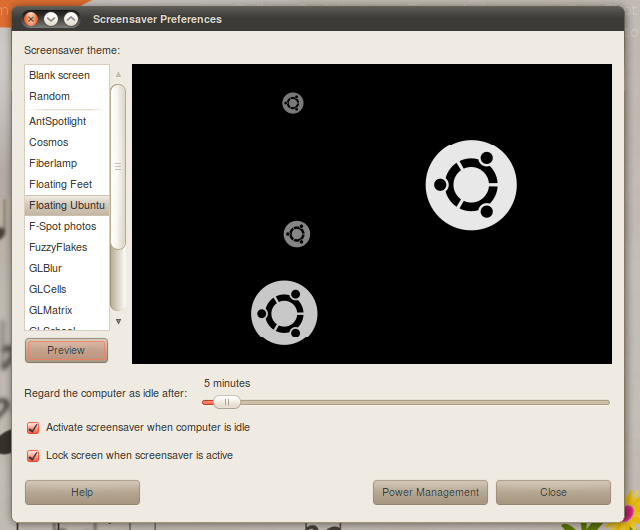This screenshot has height=530, width=640.
Task: Click the theme list scrollbar thumb
Action: [x=118, y=167]
